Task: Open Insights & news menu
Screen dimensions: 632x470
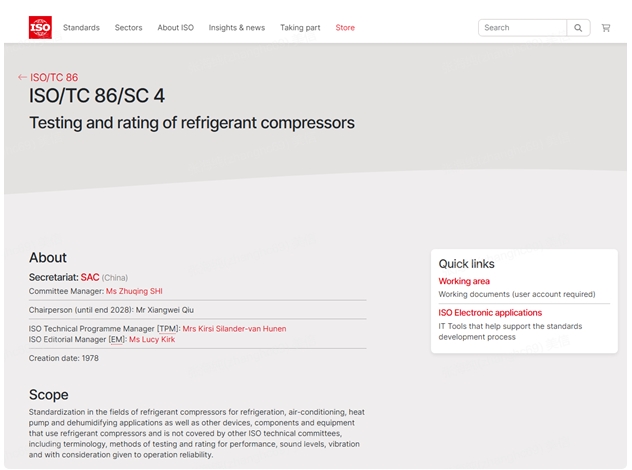Action: point(237,28)
